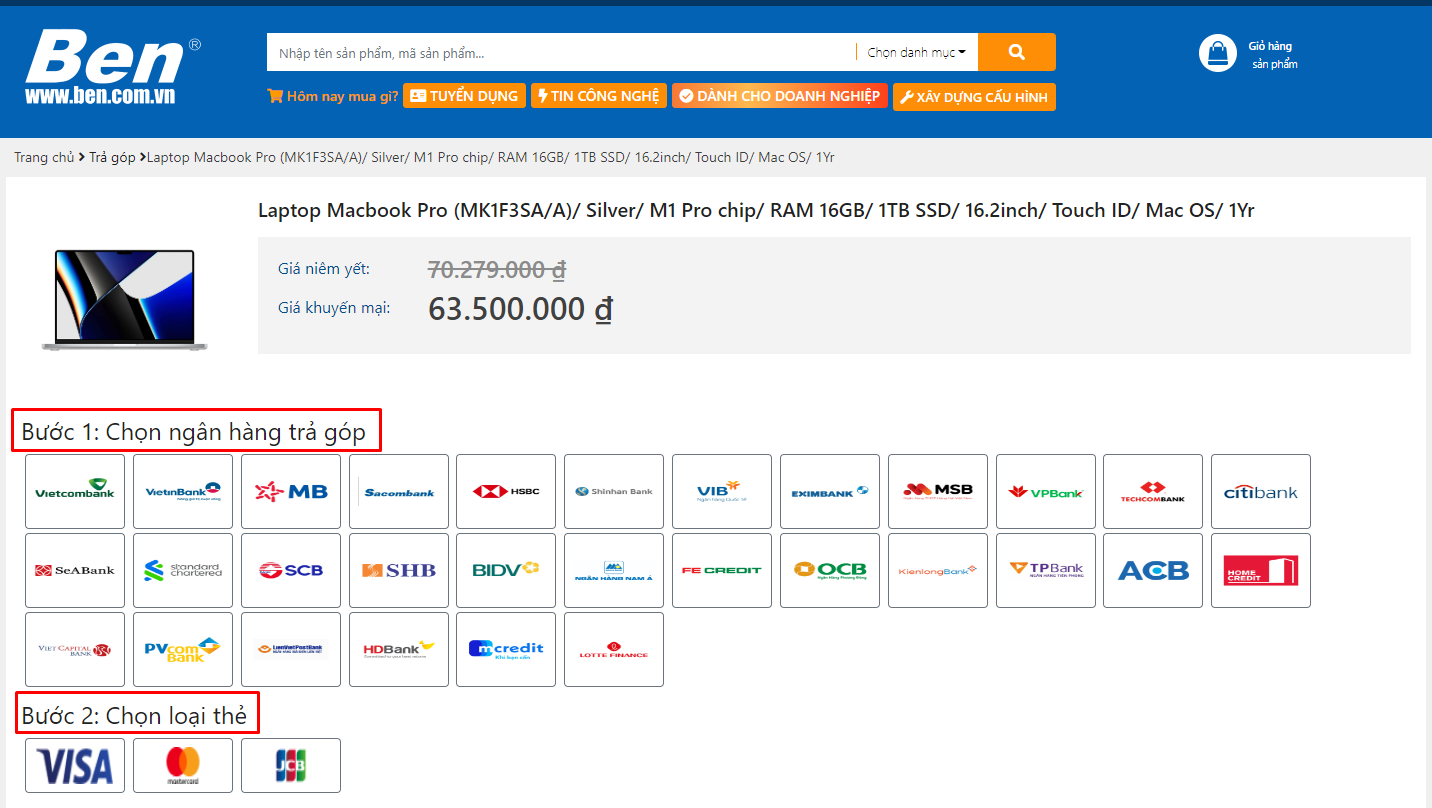Select the BIDV bank logo
1432x808 pixels.
[506, 570]
